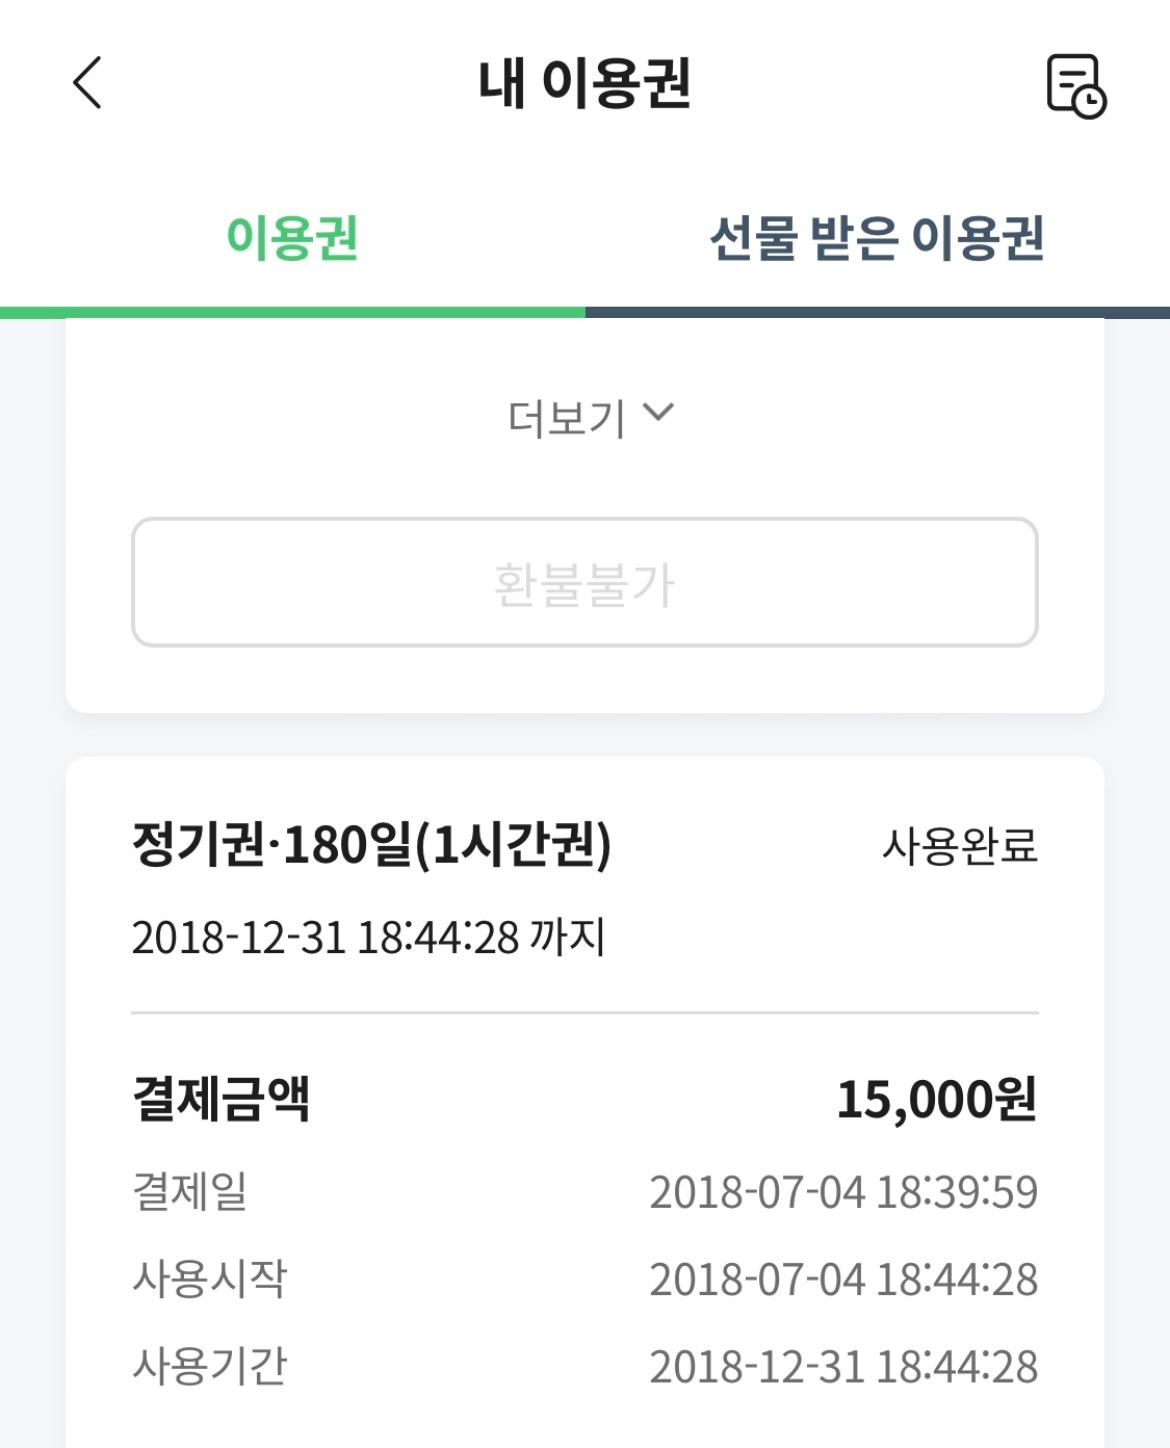This screenshot has height=1448, width=1170.
Task: Select the 정기권·180일(1시간권) title
Action: click(x=371, y=845)
